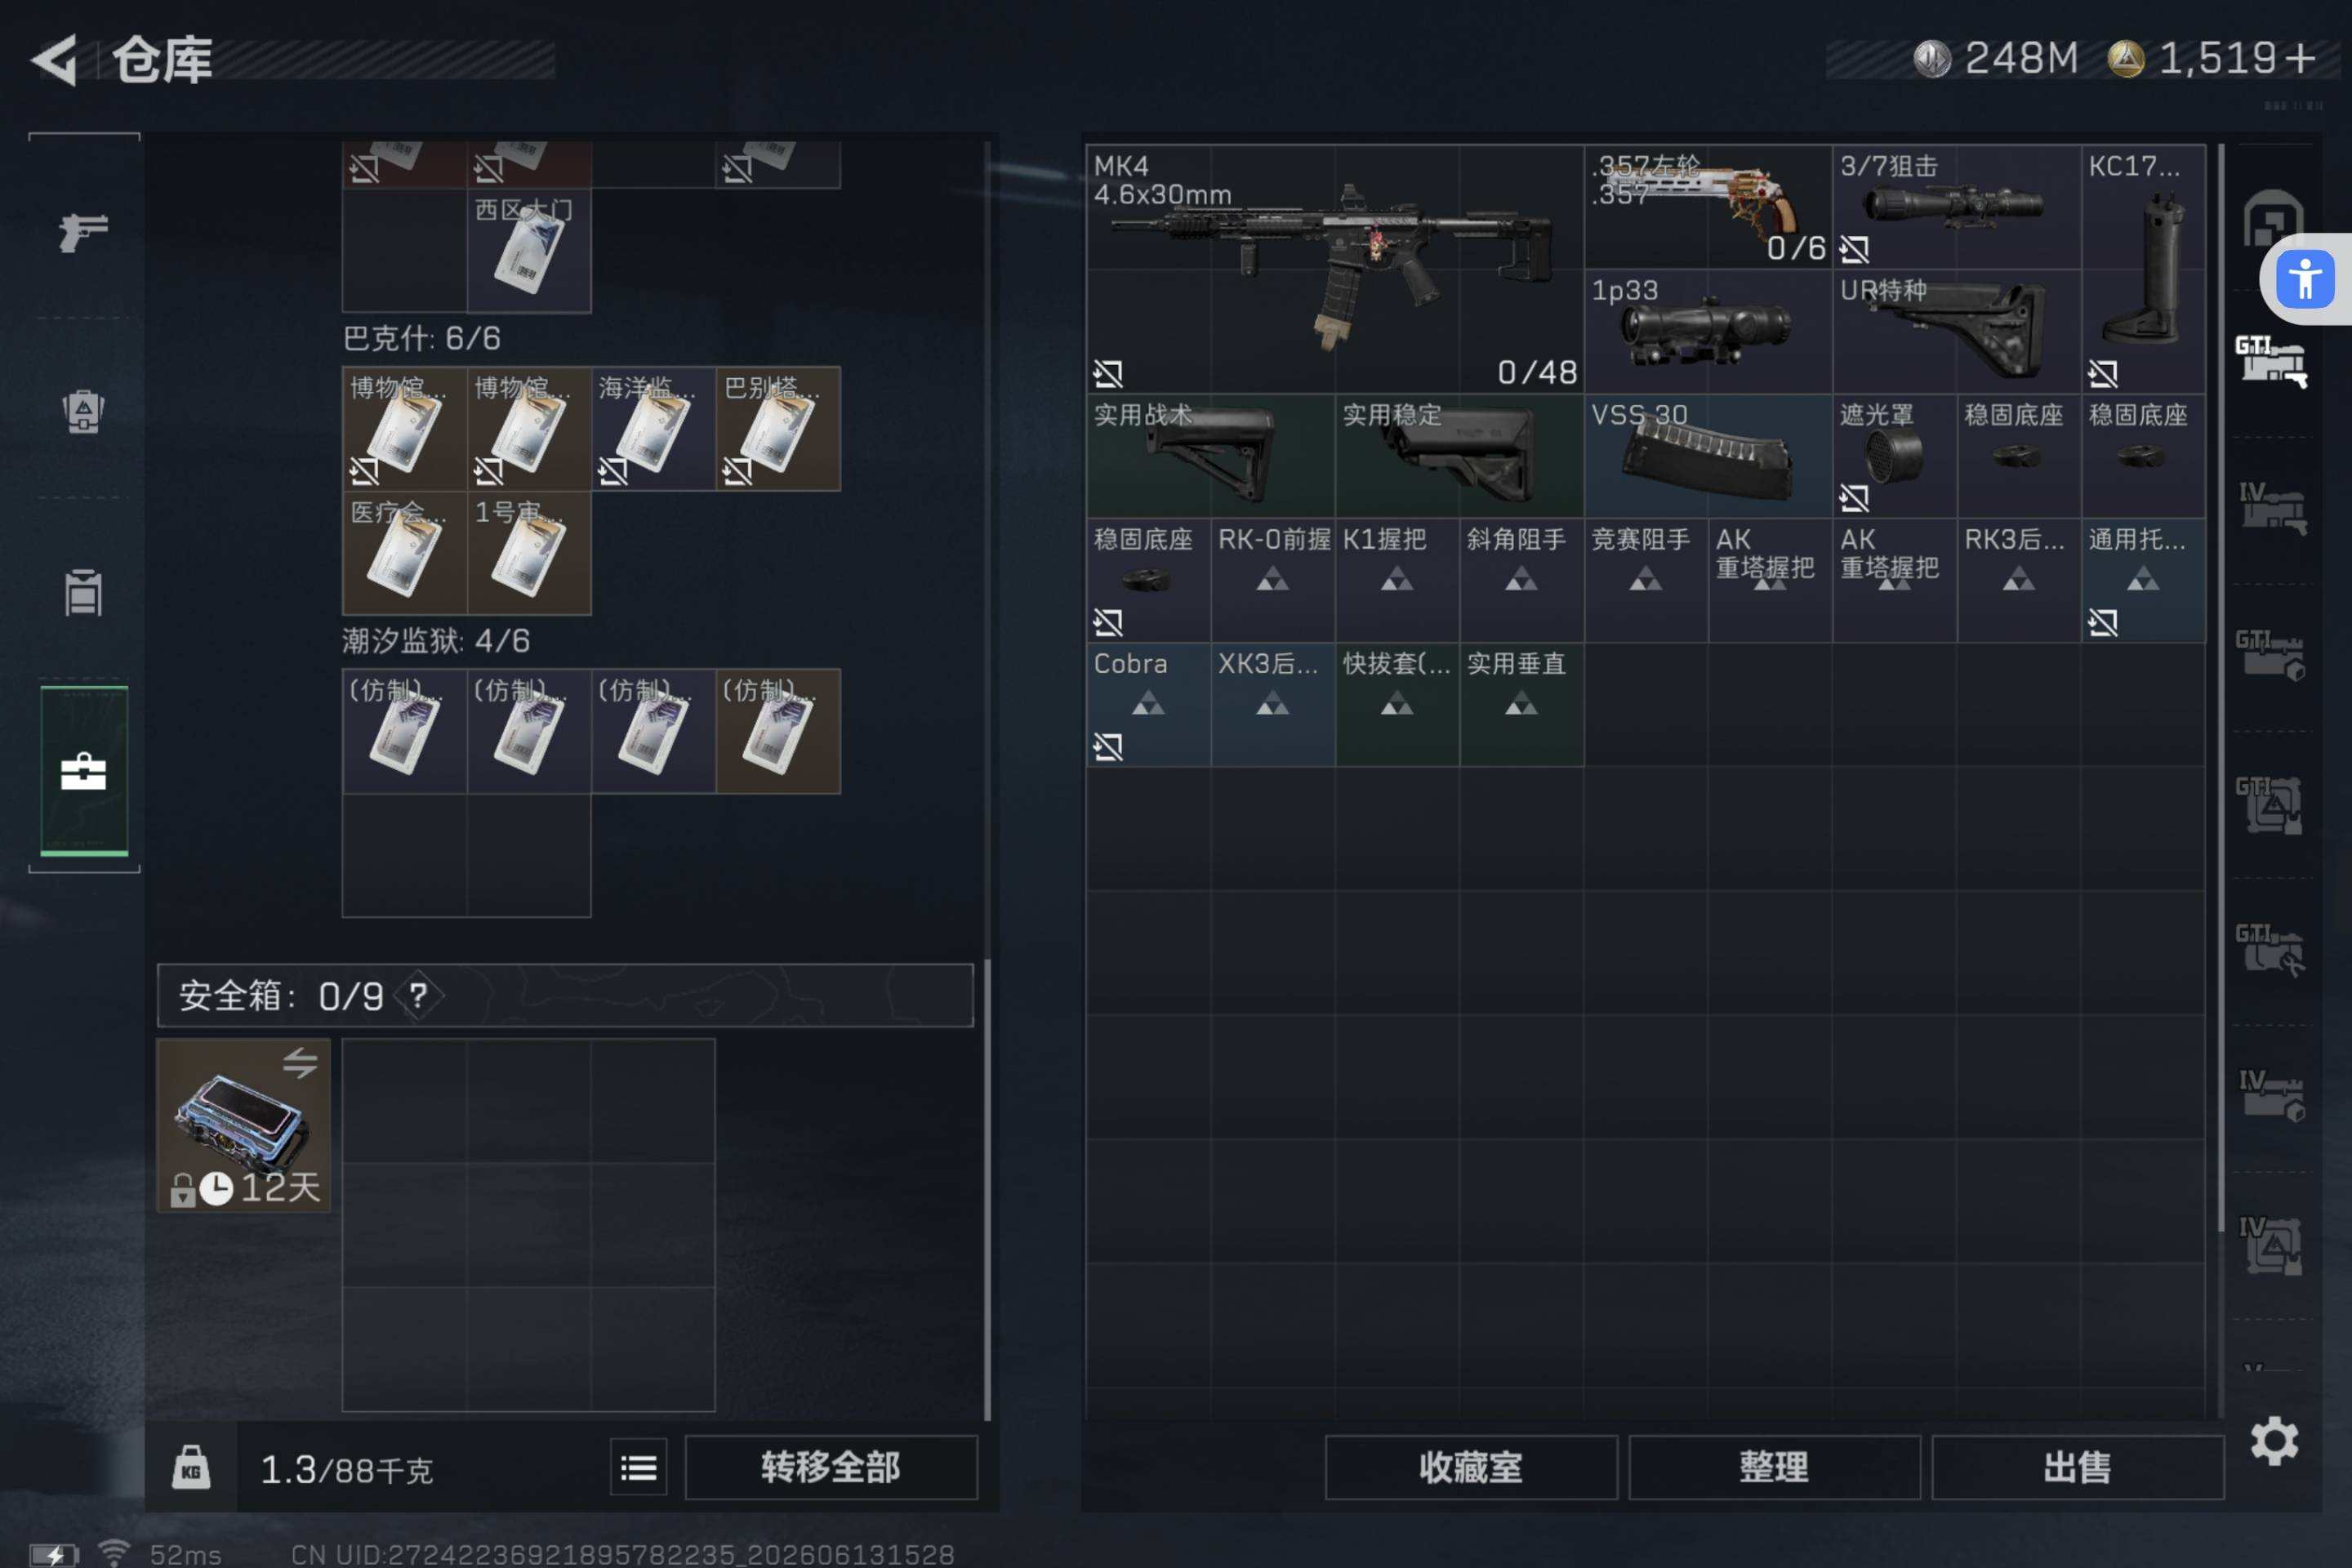Screen dimensions: 2352x1568
Task: Select the 实用垂直 item
Action: coord(1521,704)
